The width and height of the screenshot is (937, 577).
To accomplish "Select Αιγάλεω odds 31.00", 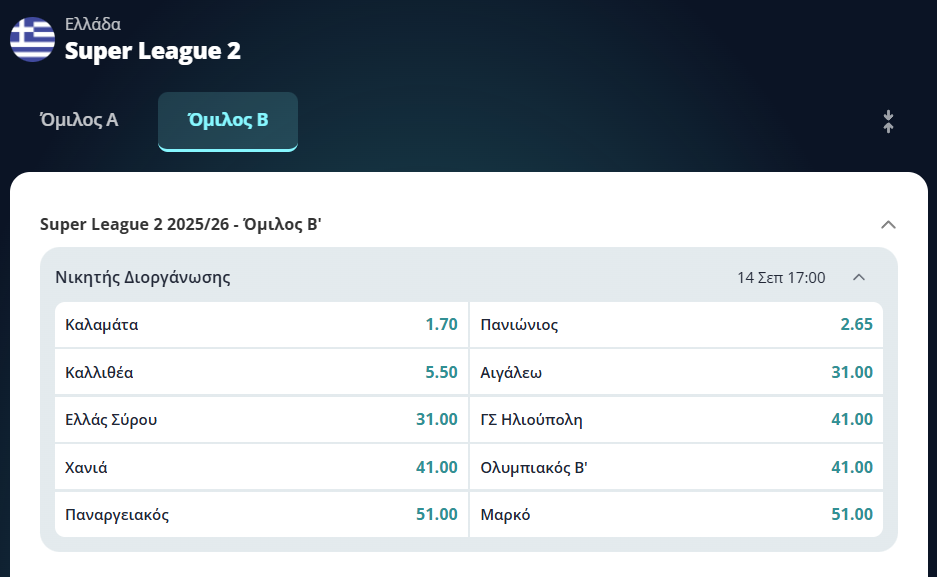I will coord(676,372).
